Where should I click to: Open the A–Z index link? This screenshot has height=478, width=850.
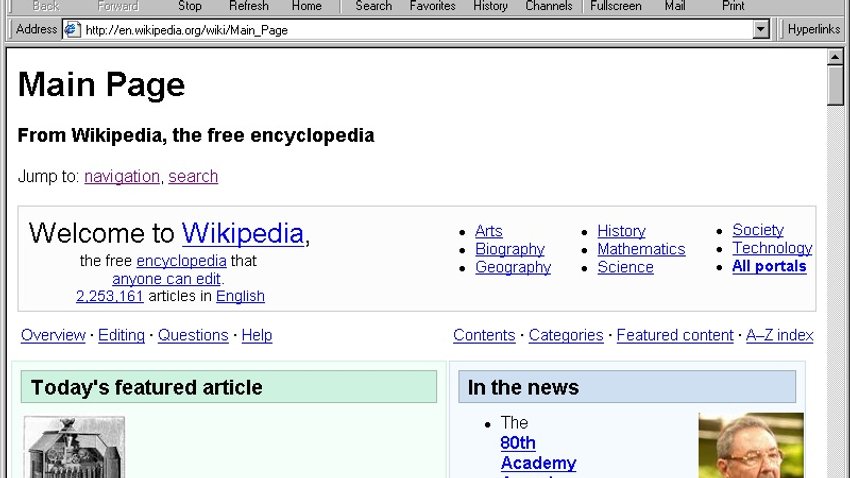click(780, 335)
